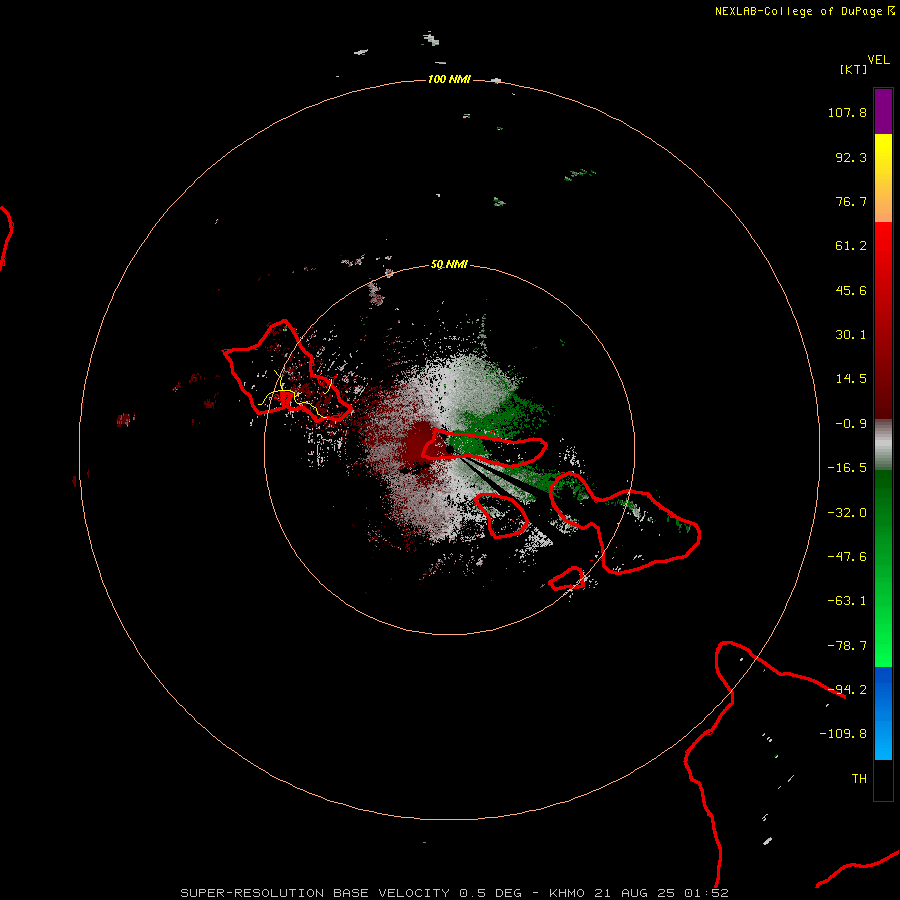Image resolution: width=900 pixels, height=900 pixels.
Task: Click the 45.6 legend value
Action: (x=851, y=290)
